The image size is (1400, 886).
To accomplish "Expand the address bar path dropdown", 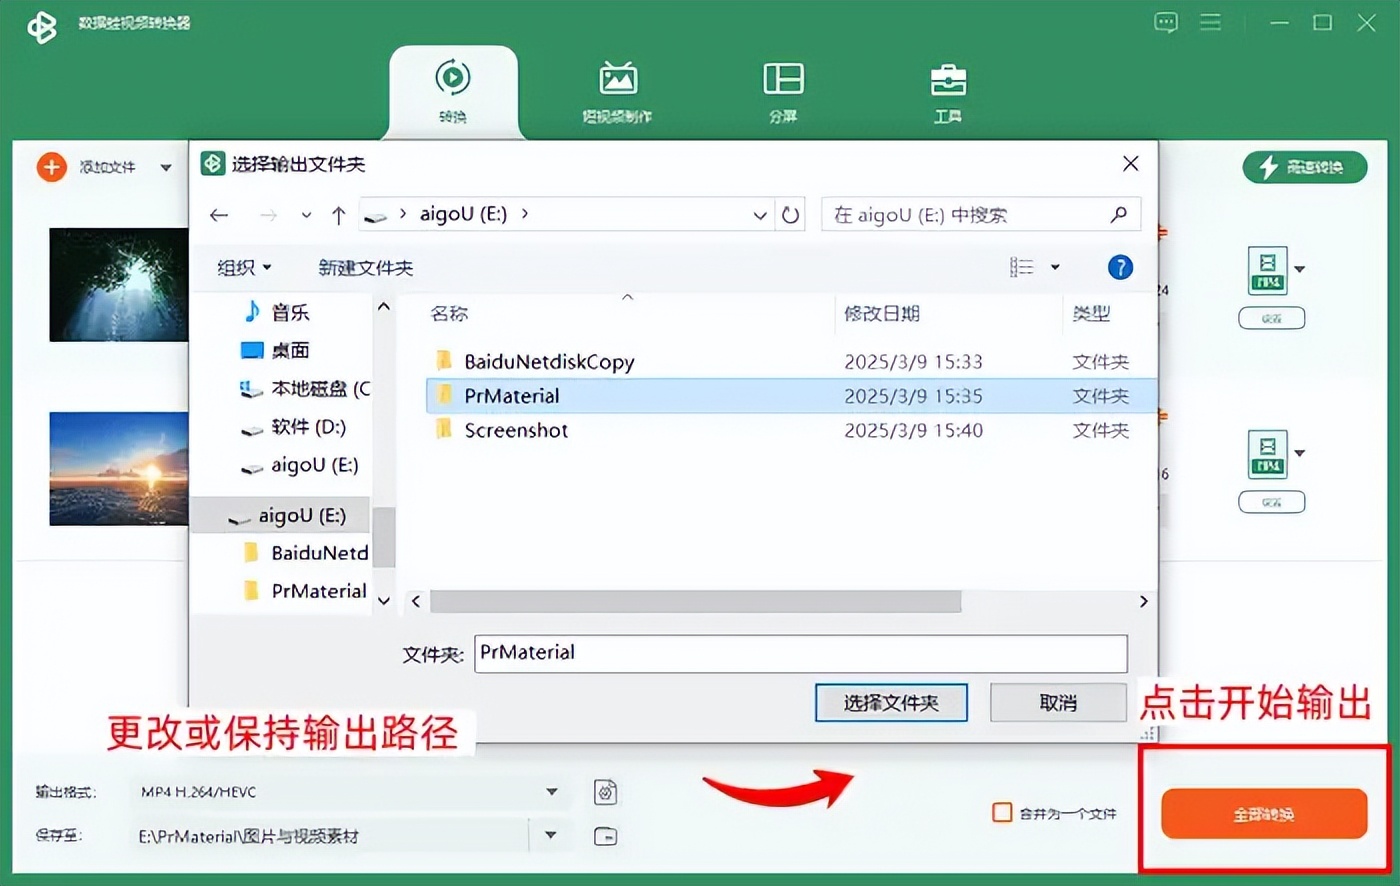I will point(760,214).
